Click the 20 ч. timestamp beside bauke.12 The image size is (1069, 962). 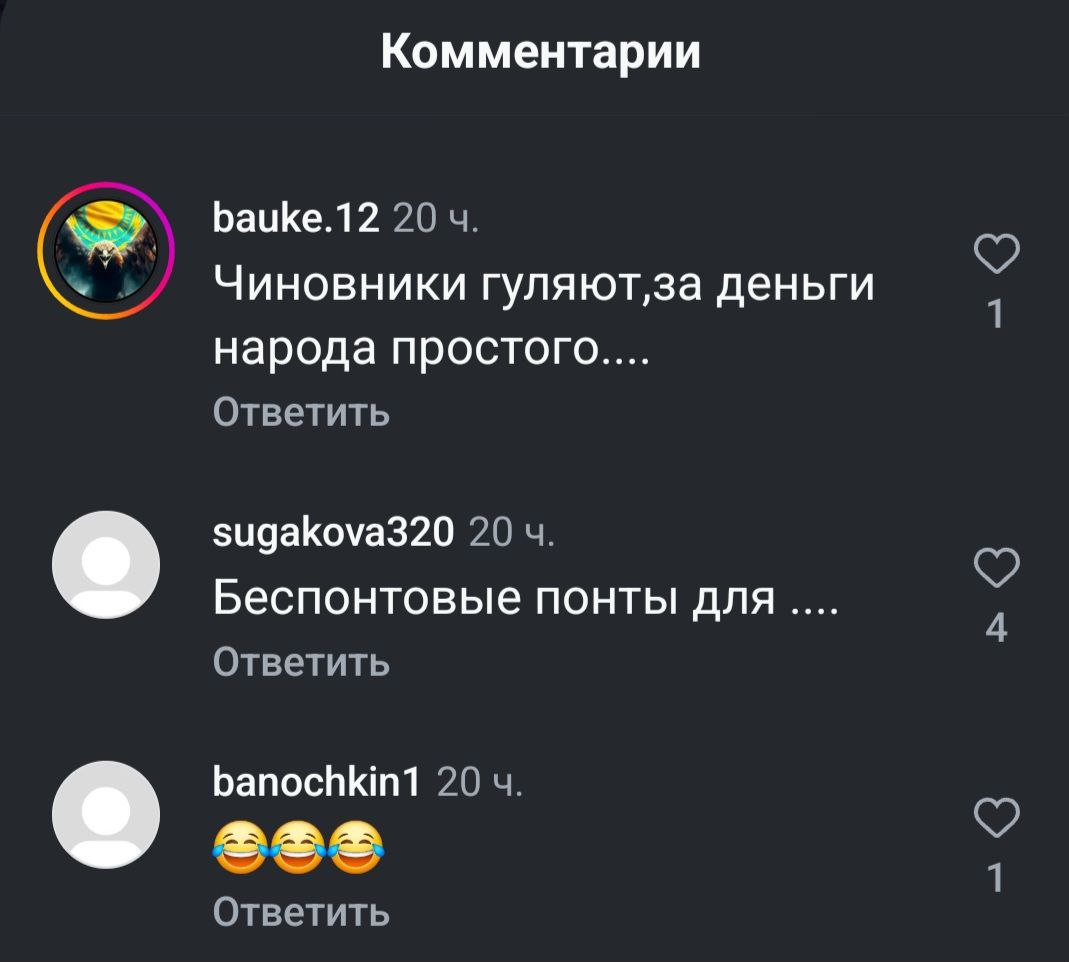coord(436,219)
